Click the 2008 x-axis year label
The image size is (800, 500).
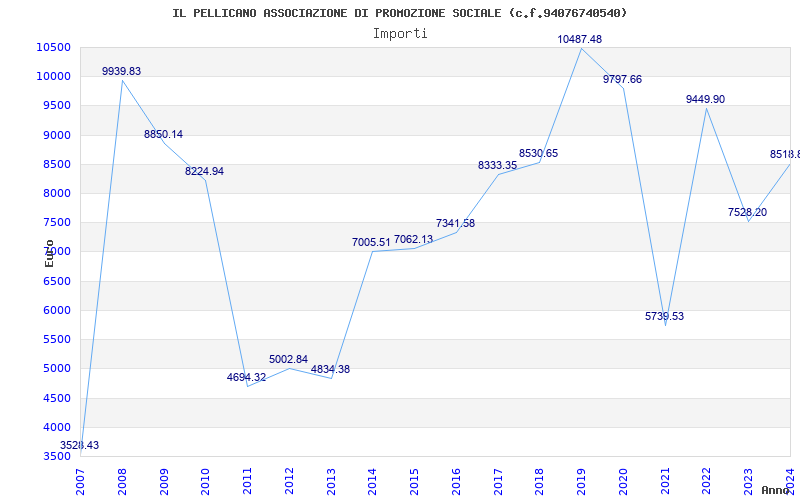click(x=122, y=482)
